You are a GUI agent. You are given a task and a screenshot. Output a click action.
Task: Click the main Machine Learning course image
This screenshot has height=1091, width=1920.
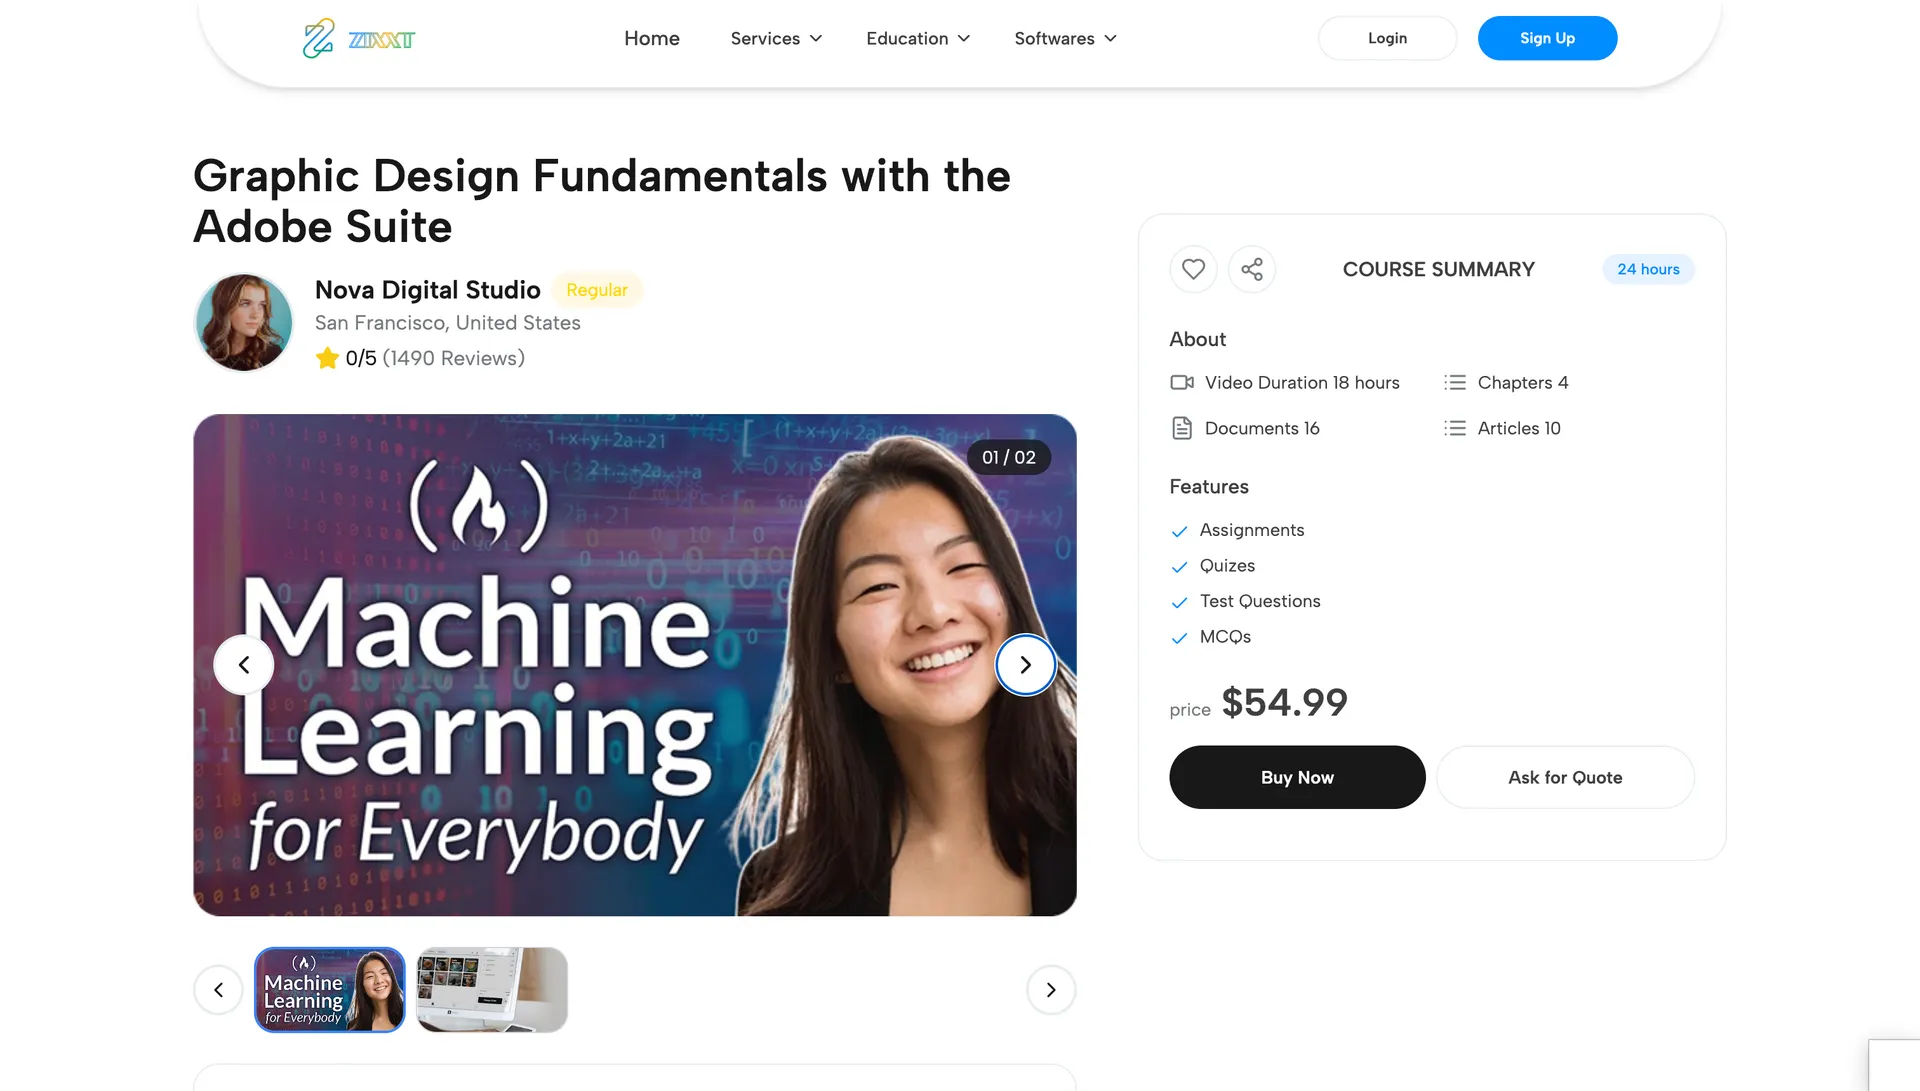pos(635,665)
